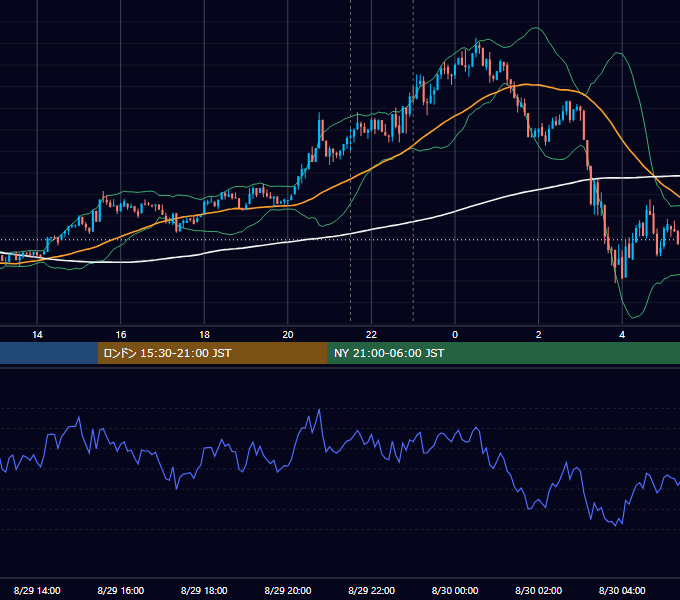
Task: Click the 8/29 16:00 time label
Action: click(121, 590)
